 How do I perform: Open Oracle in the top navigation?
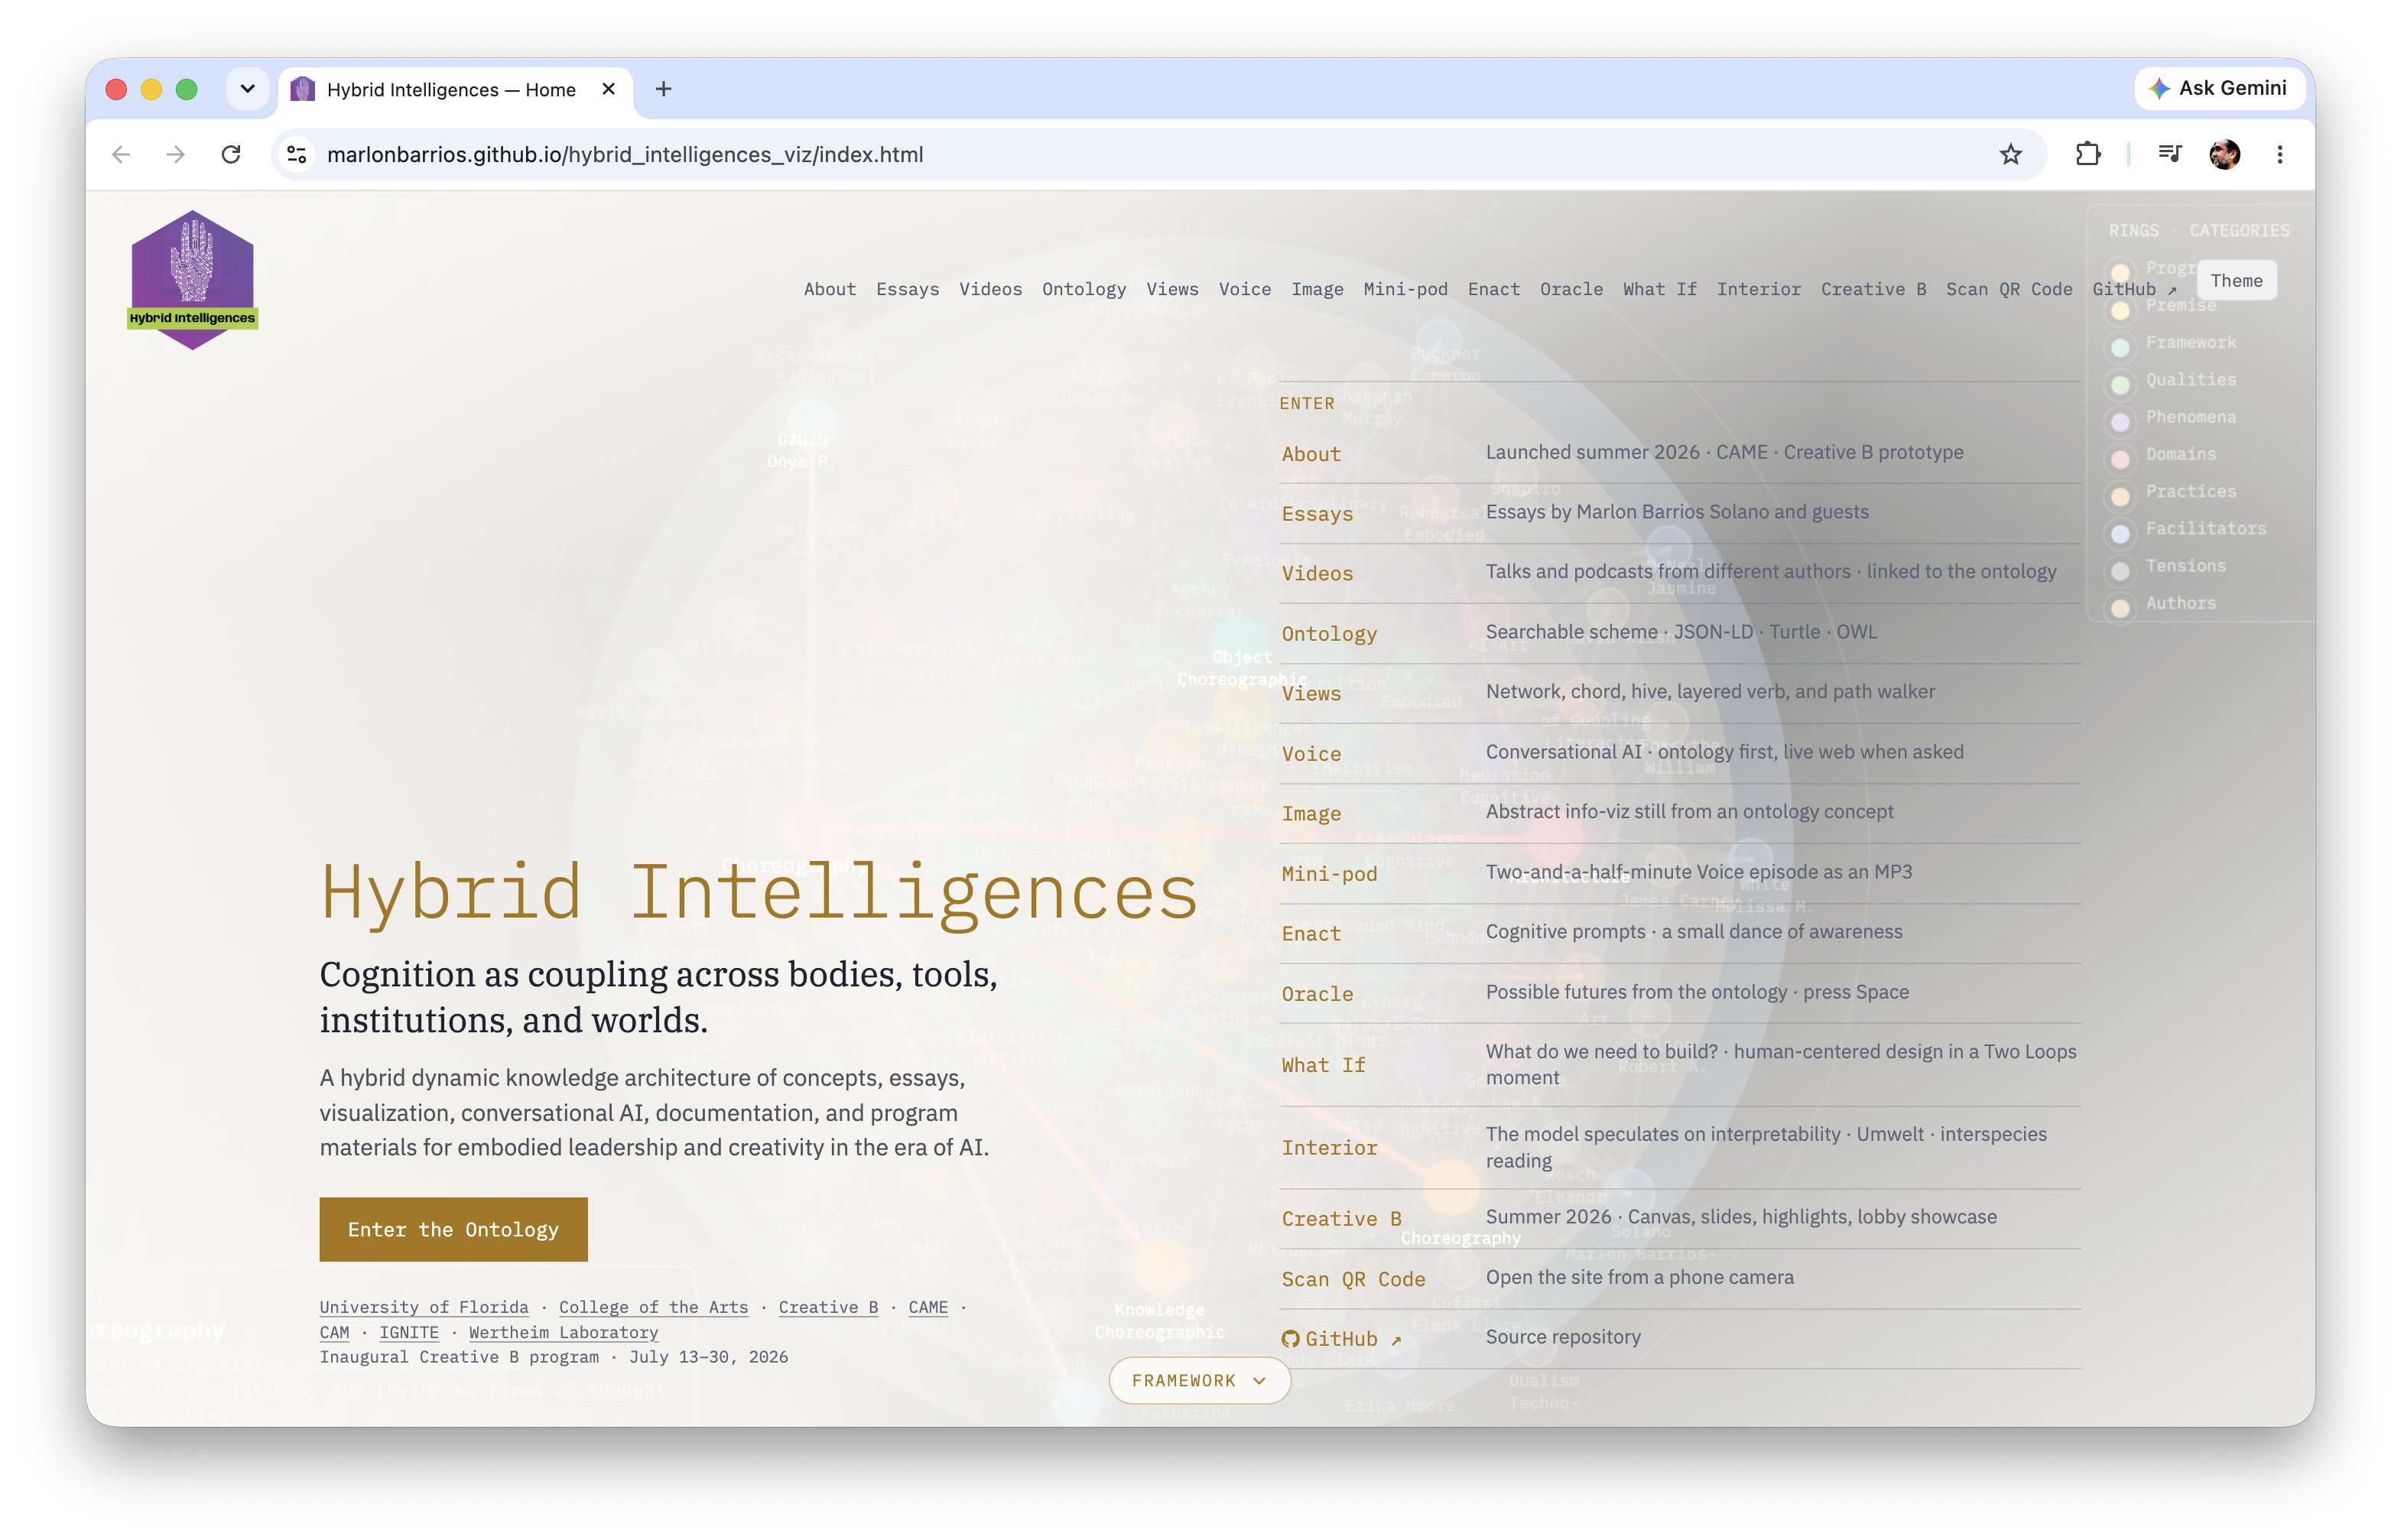tap(1571, 289)
